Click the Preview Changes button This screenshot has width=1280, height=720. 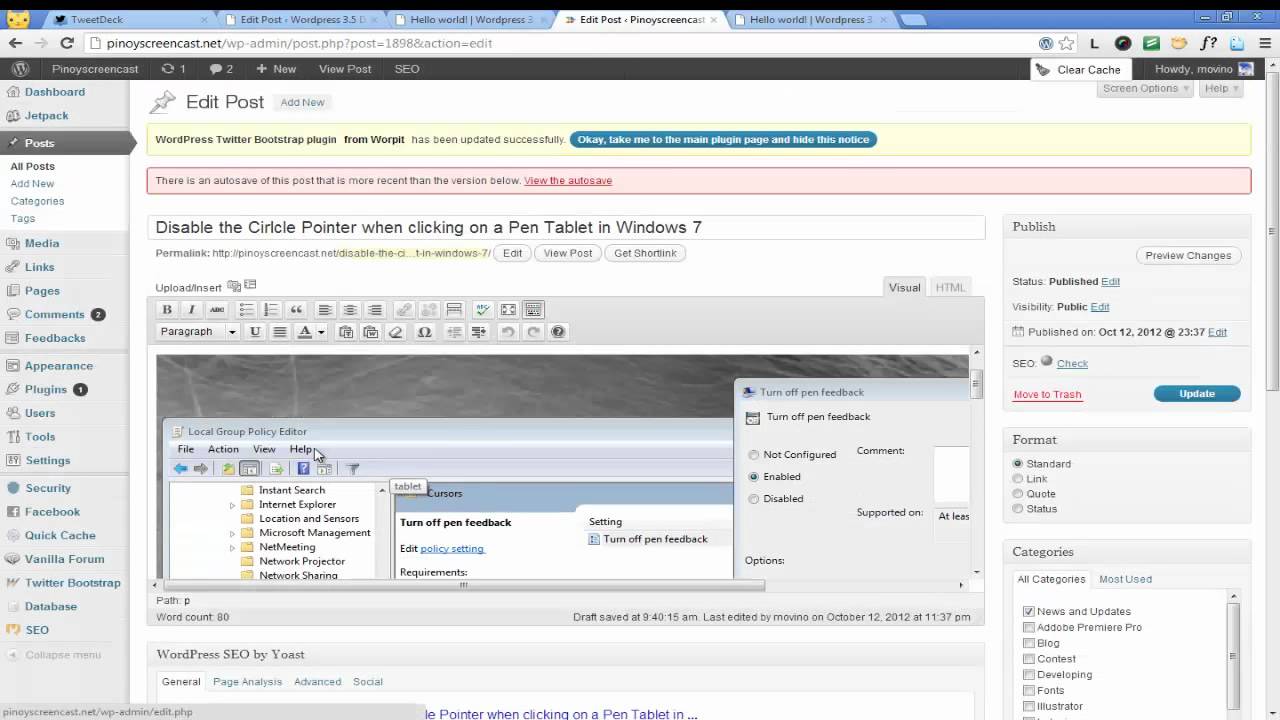tap(1188, 256)
